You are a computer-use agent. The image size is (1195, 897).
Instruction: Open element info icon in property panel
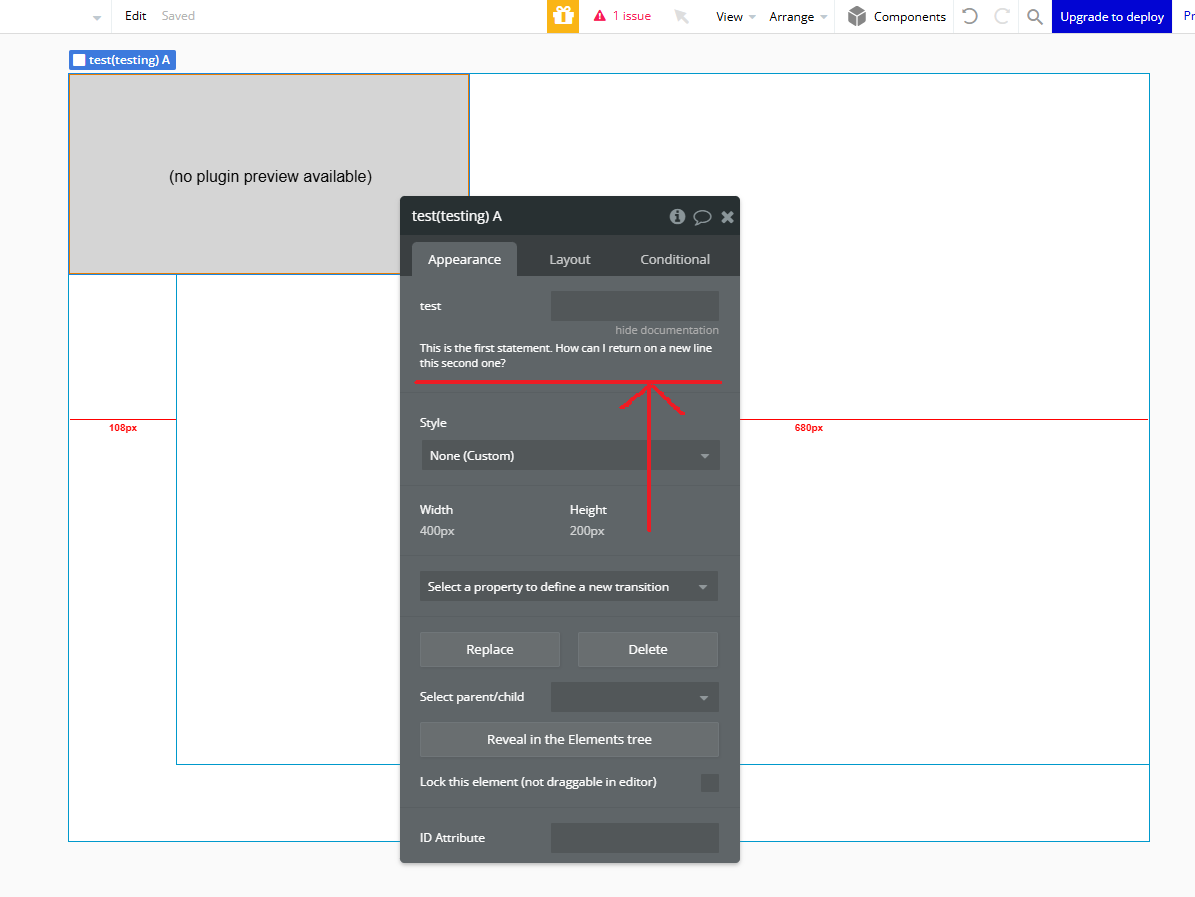[x=677, y=216]
